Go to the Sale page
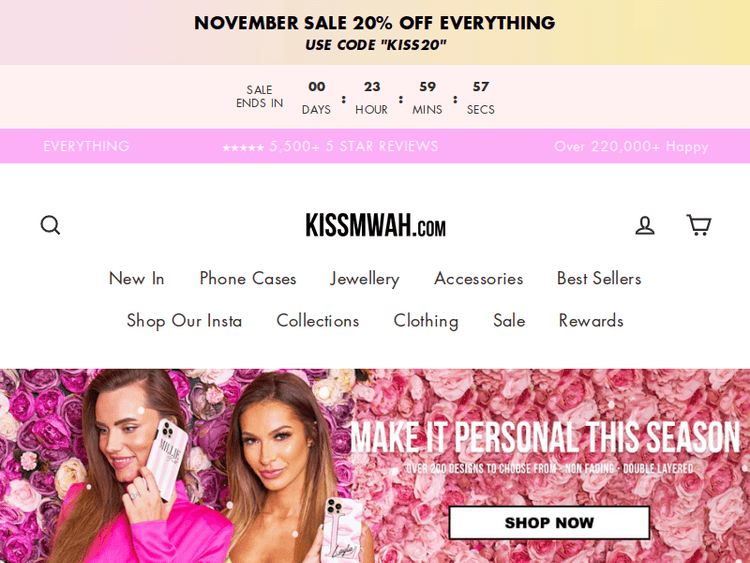The height and width of the screenshot is (563, 750). pos(509,320)
